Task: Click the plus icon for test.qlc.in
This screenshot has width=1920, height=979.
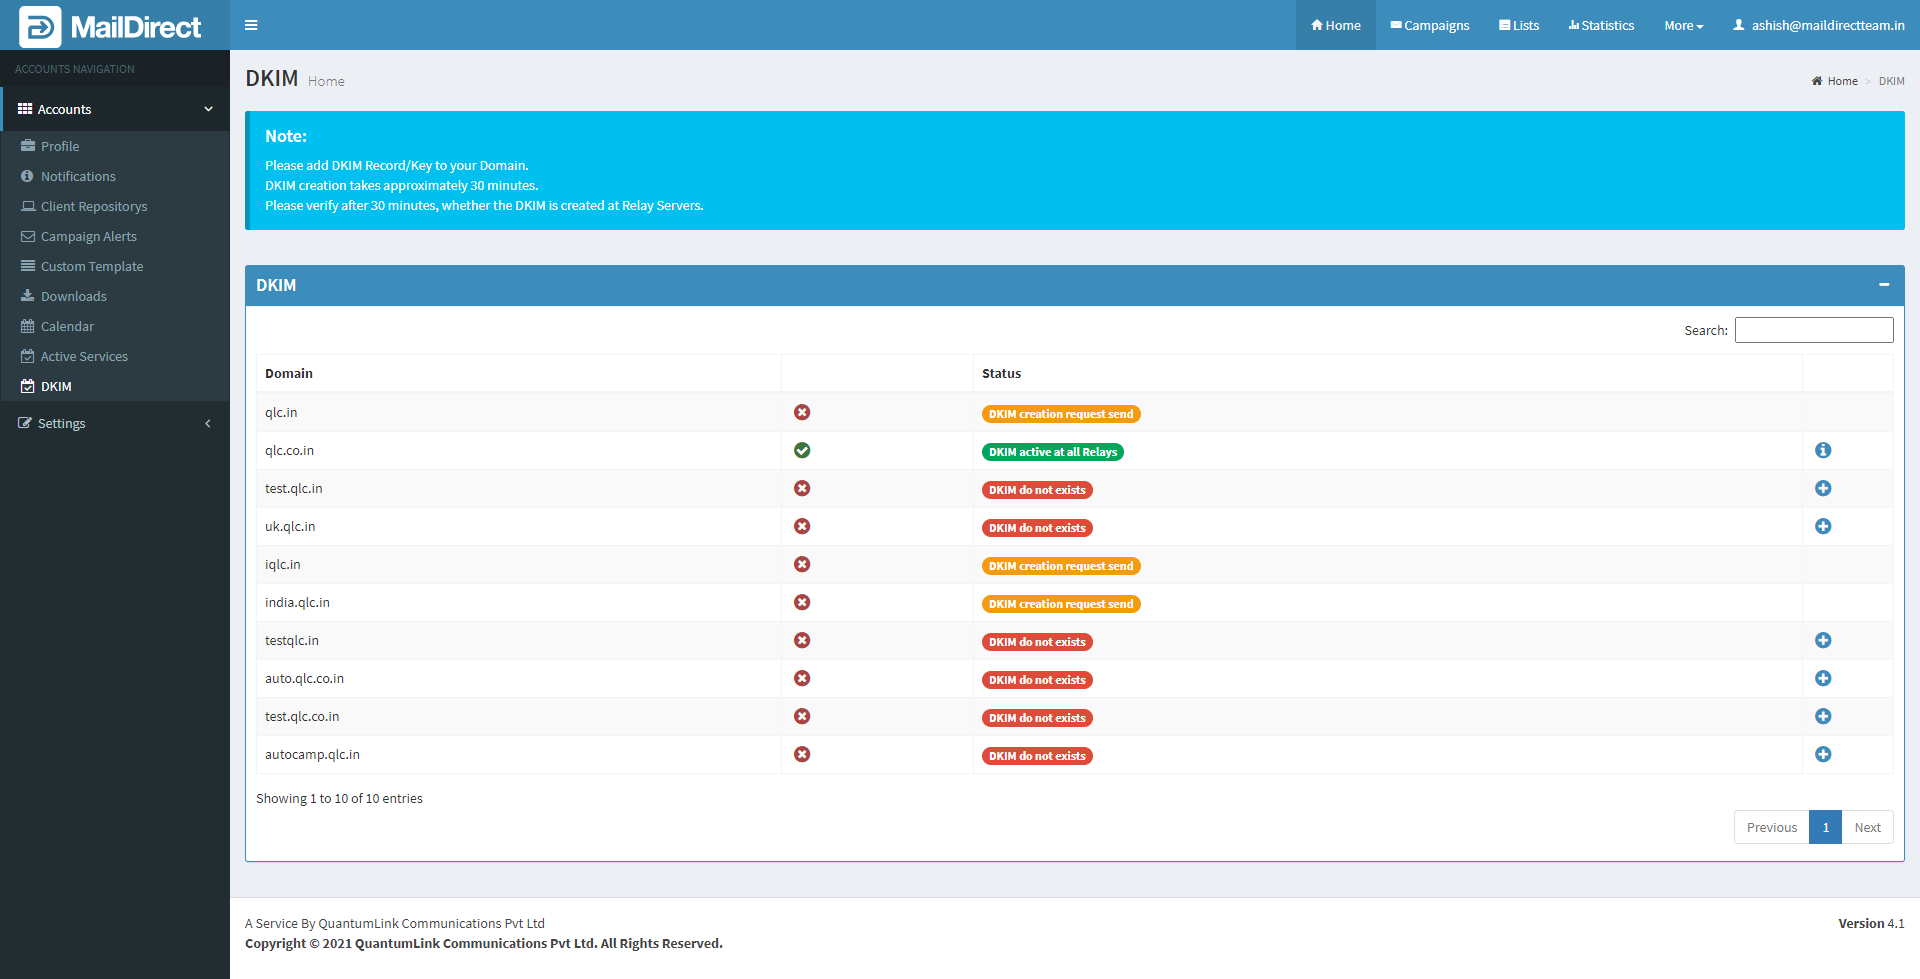Action: point(1822,488)
